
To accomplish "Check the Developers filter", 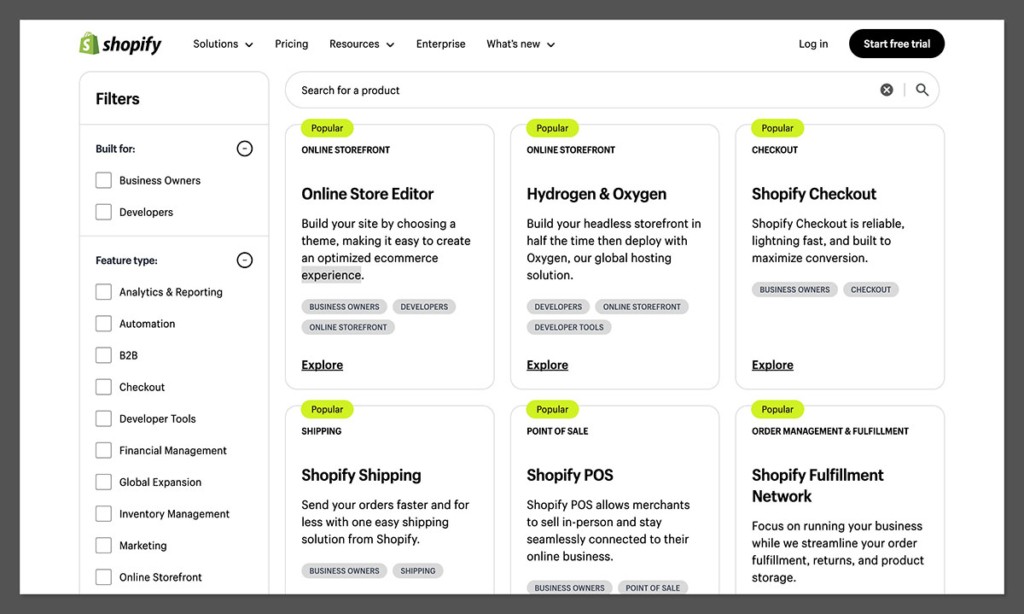I will [x=103, y=212].
